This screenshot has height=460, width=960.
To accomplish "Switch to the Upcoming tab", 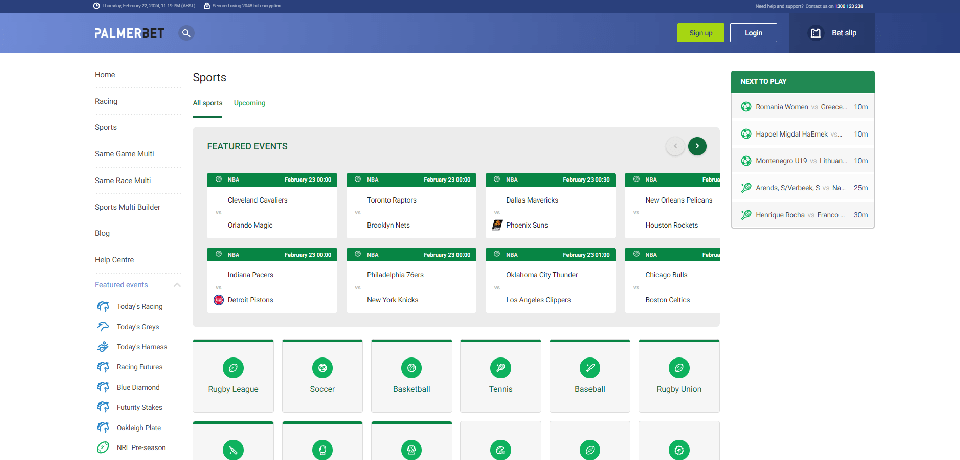I will point(249,103).
